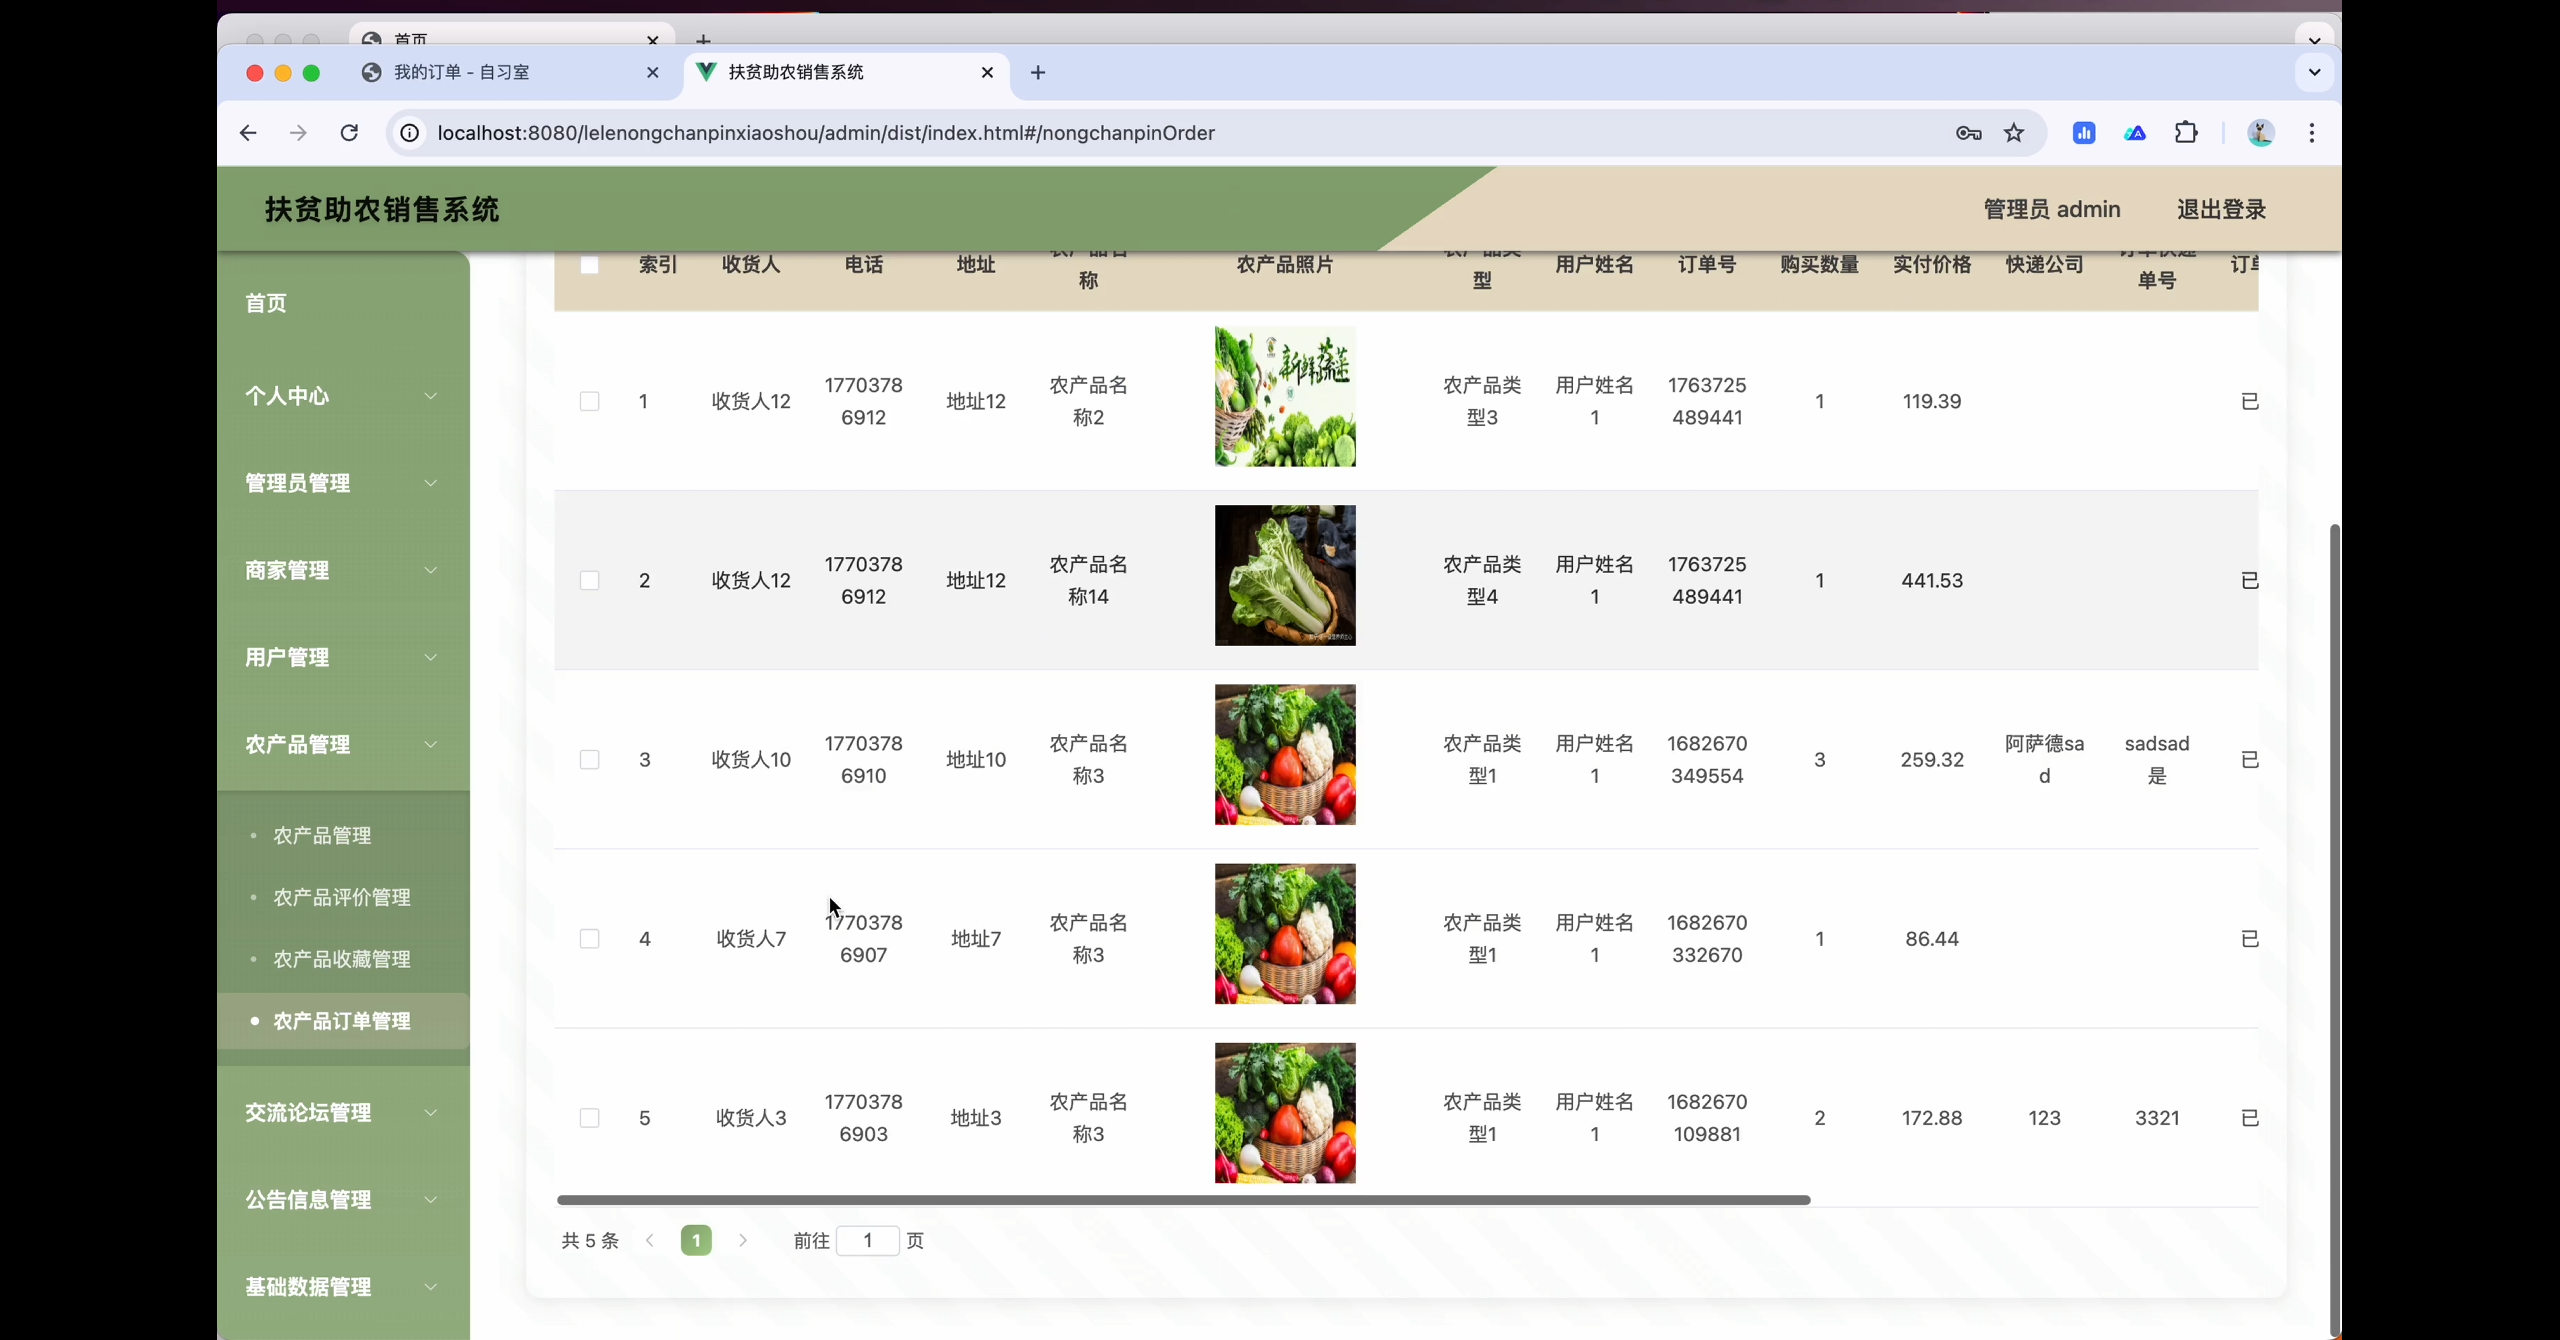Bookmark this page with star icon
Image resolution: width=2560 pixels, height=1340 pixels.
2014,133
